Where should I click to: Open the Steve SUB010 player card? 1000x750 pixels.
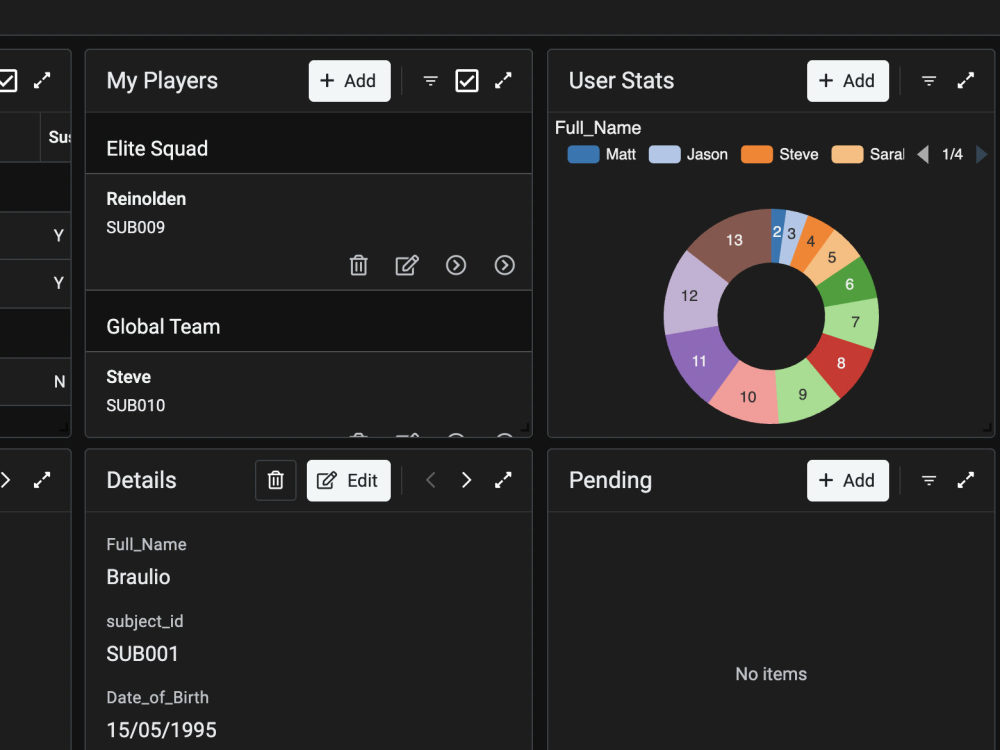coord(309,394)
